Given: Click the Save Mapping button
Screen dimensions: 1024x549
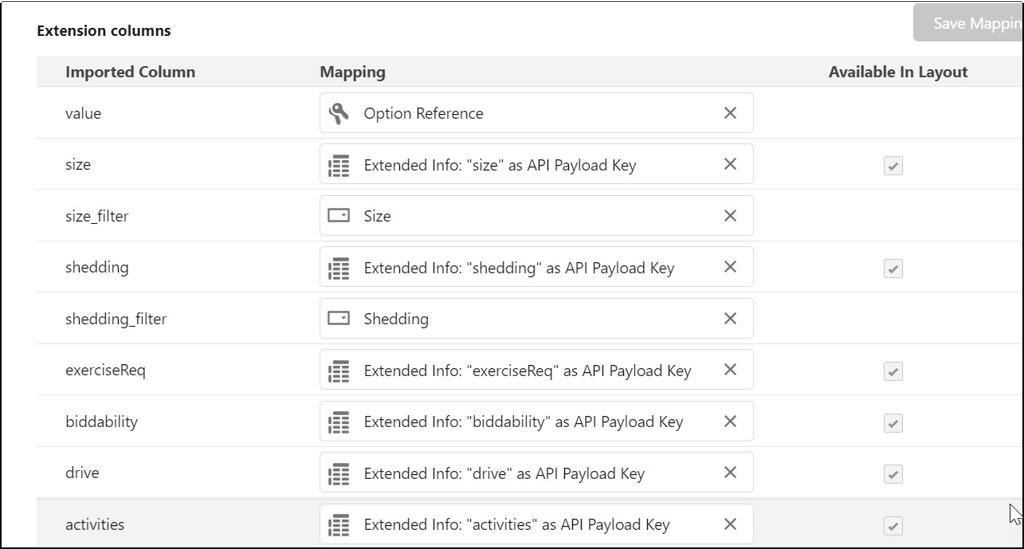Looking at the screenshot, I should pos(968,23).
